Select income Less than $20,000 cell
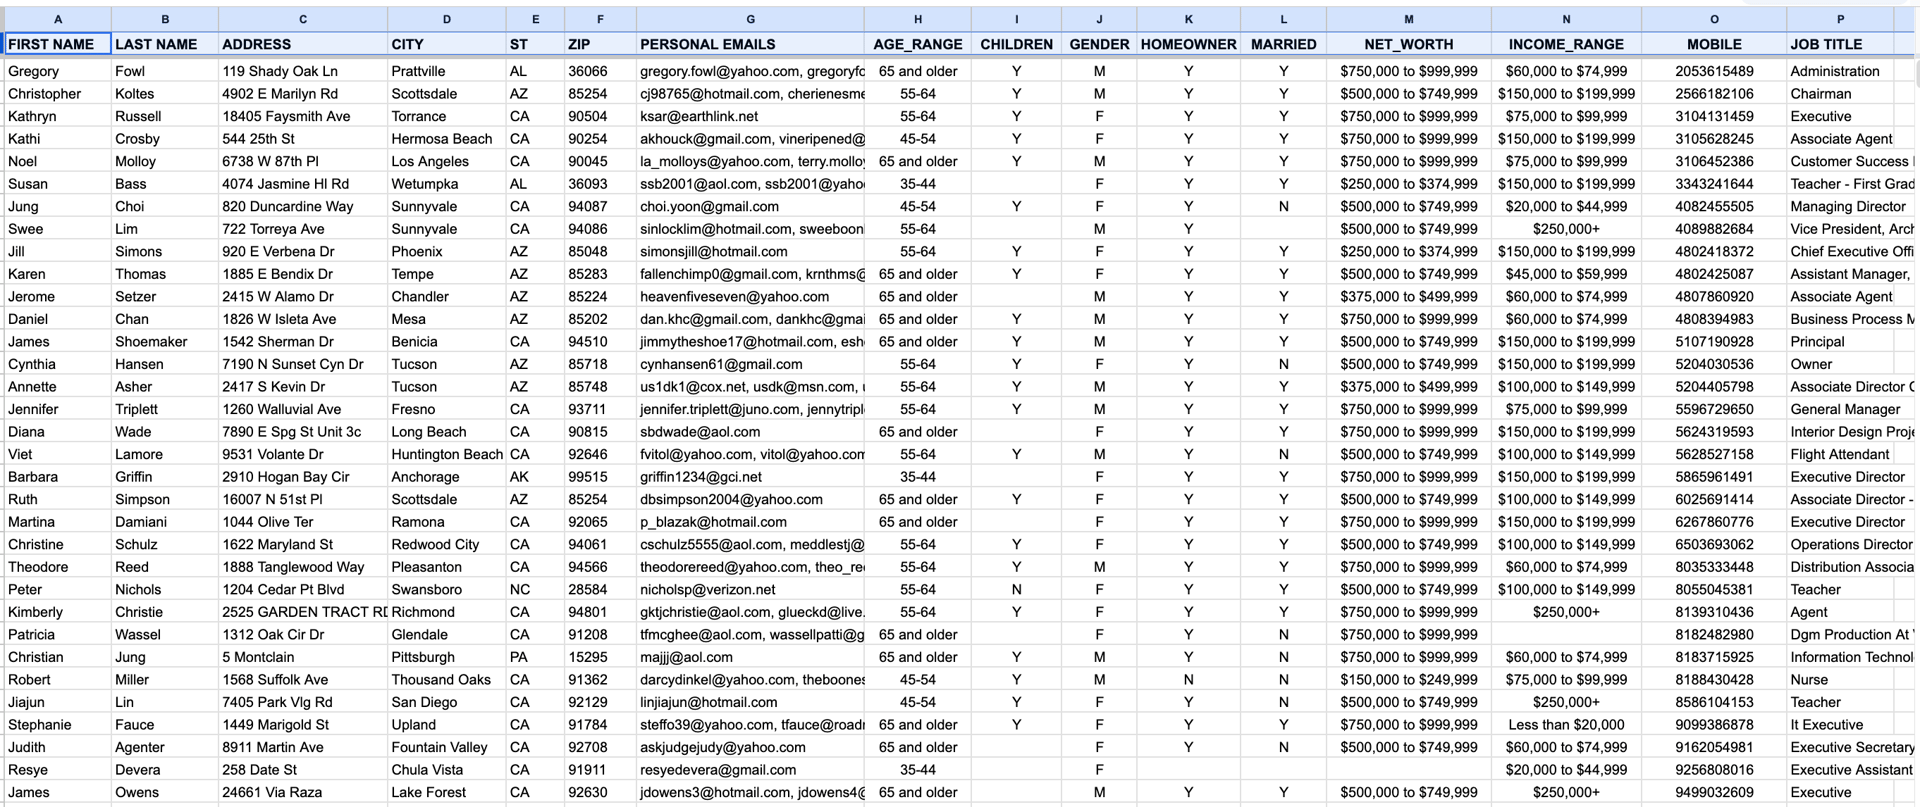Screen dimensions: 1920x807 (x=1566, y=724)
